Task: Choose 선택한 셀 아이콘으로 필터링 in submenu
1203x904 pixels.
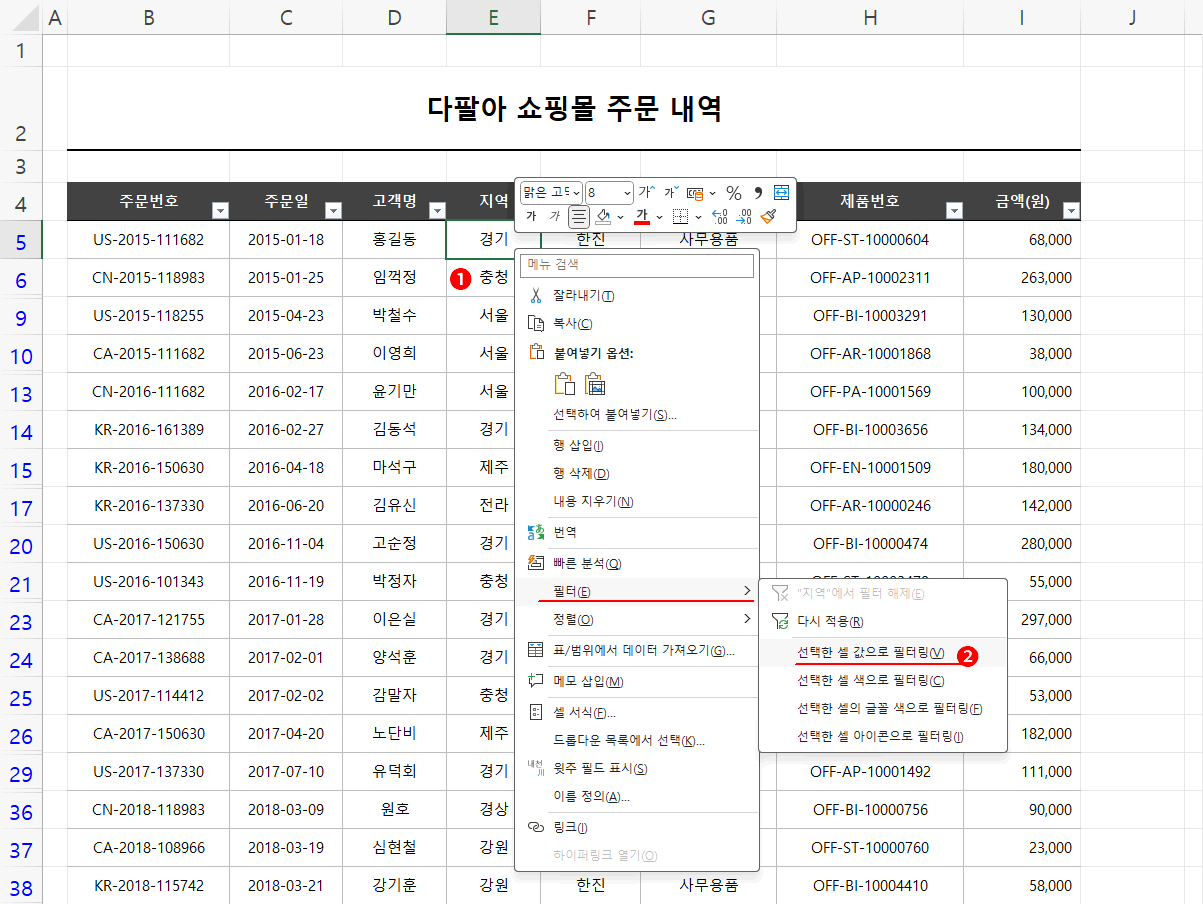Action: [883, 736]
